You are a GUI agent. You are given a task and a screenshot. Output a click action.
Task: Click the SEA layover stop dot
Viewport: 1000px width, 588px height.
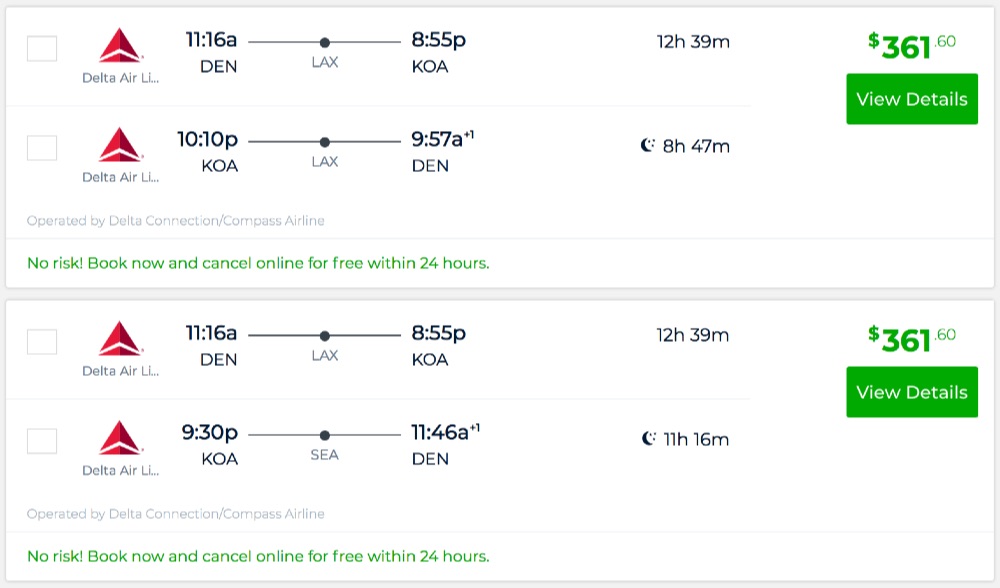(324, 435)
